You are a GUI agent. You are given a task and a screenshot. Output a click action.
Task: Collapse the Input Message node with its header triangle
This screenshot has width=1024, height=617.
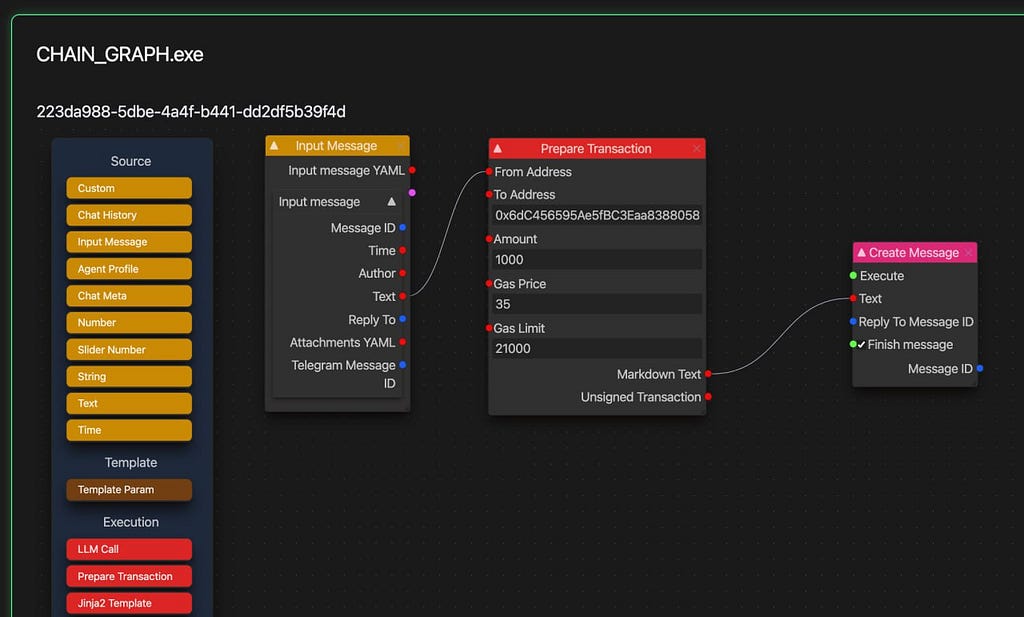point(274,146)
